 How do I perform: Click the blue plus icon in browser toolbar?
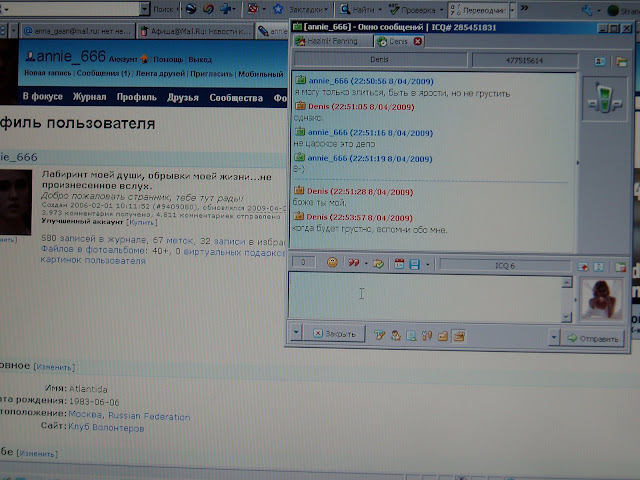coord(225,9)
